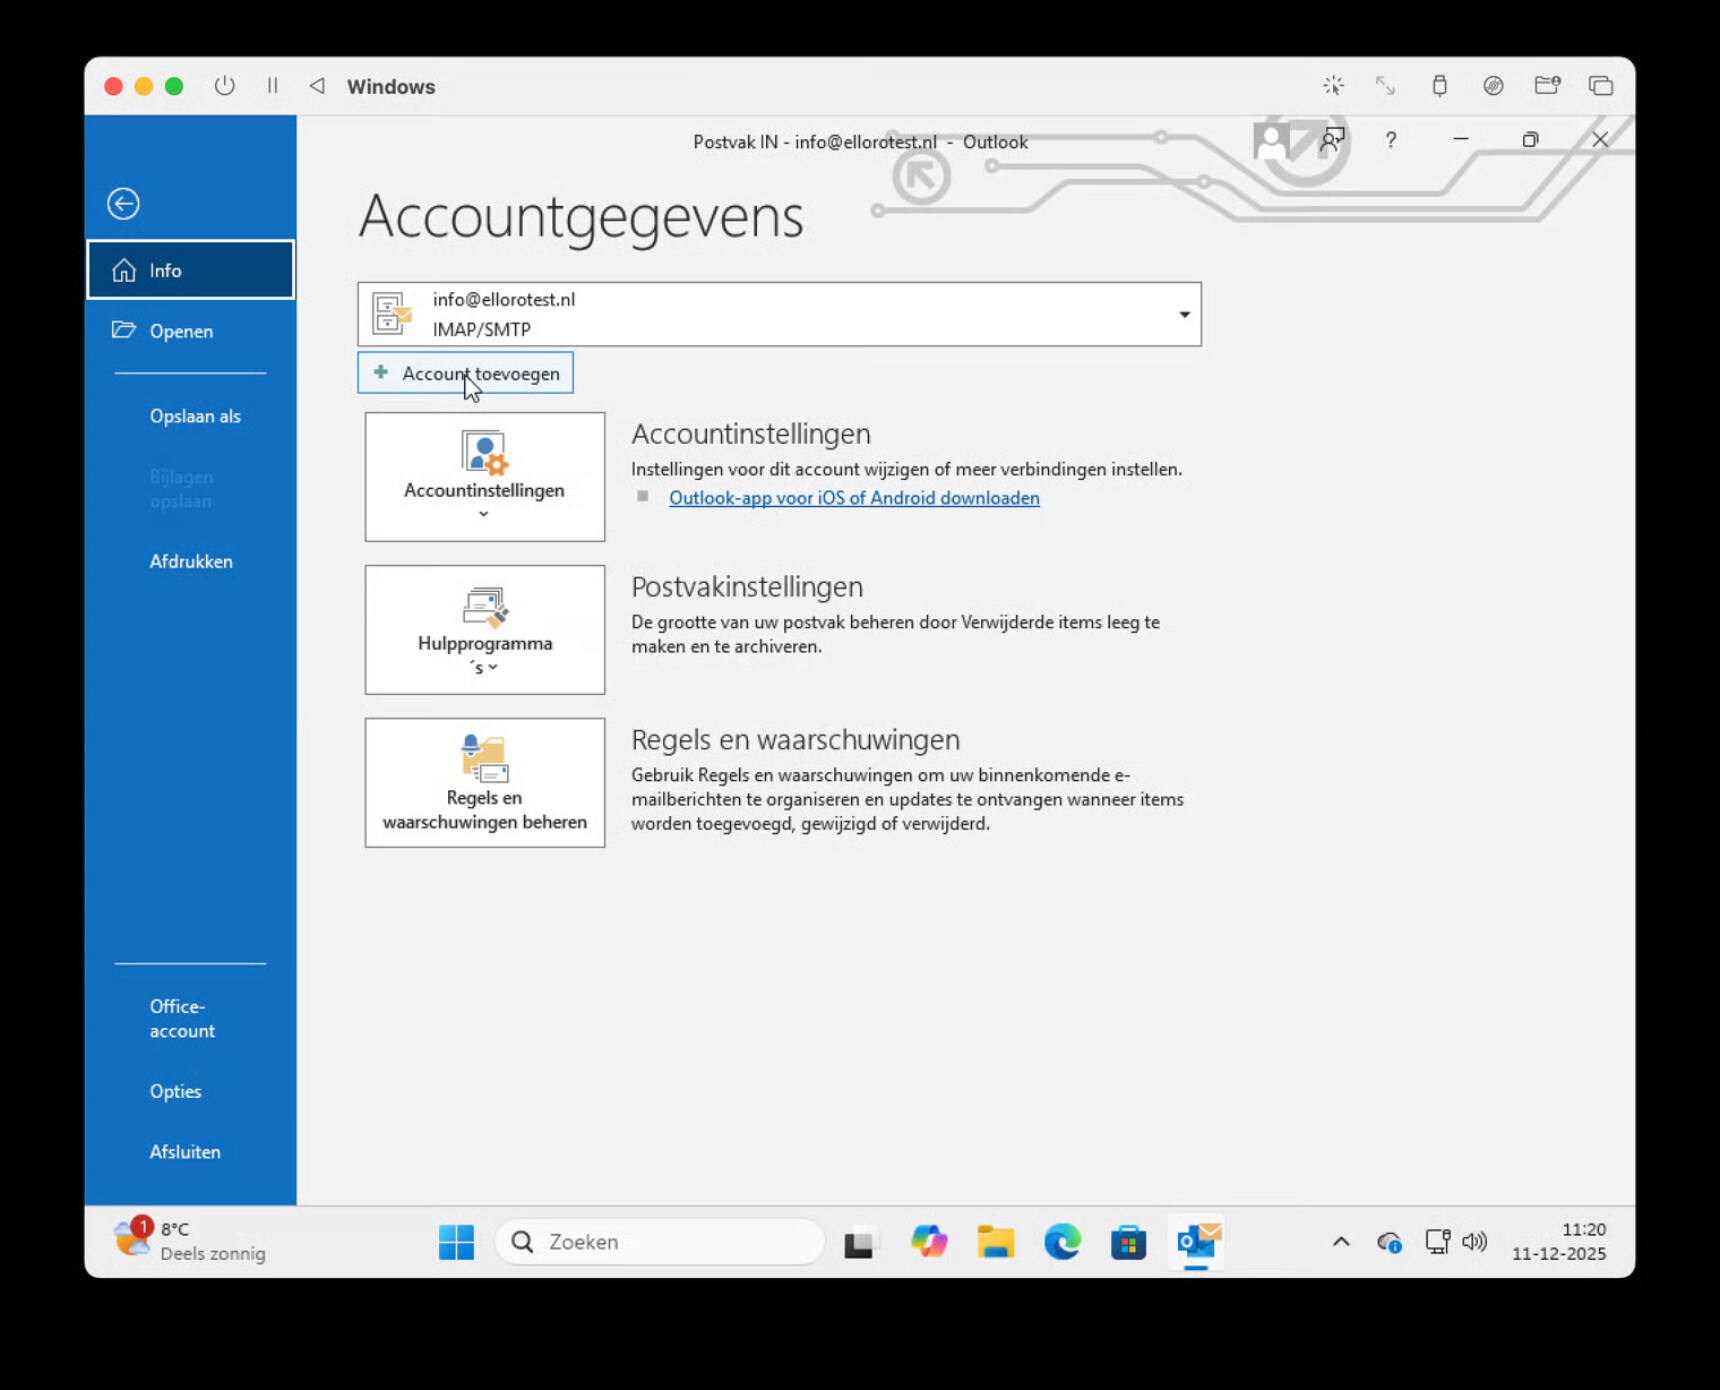
Task: Click the Zoeken taskbar search box
Action: (x=660, y=1242)
